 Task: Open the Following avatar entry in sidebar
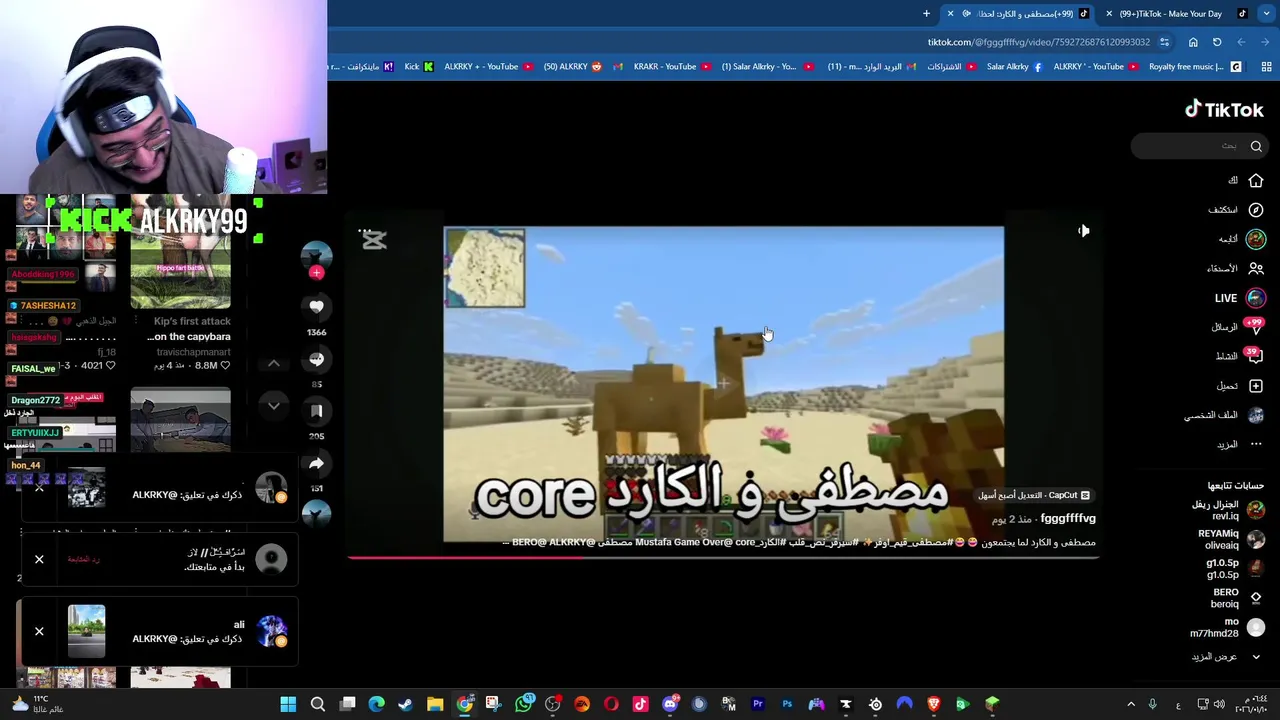pyautogui.click(x=1256, y=239)
